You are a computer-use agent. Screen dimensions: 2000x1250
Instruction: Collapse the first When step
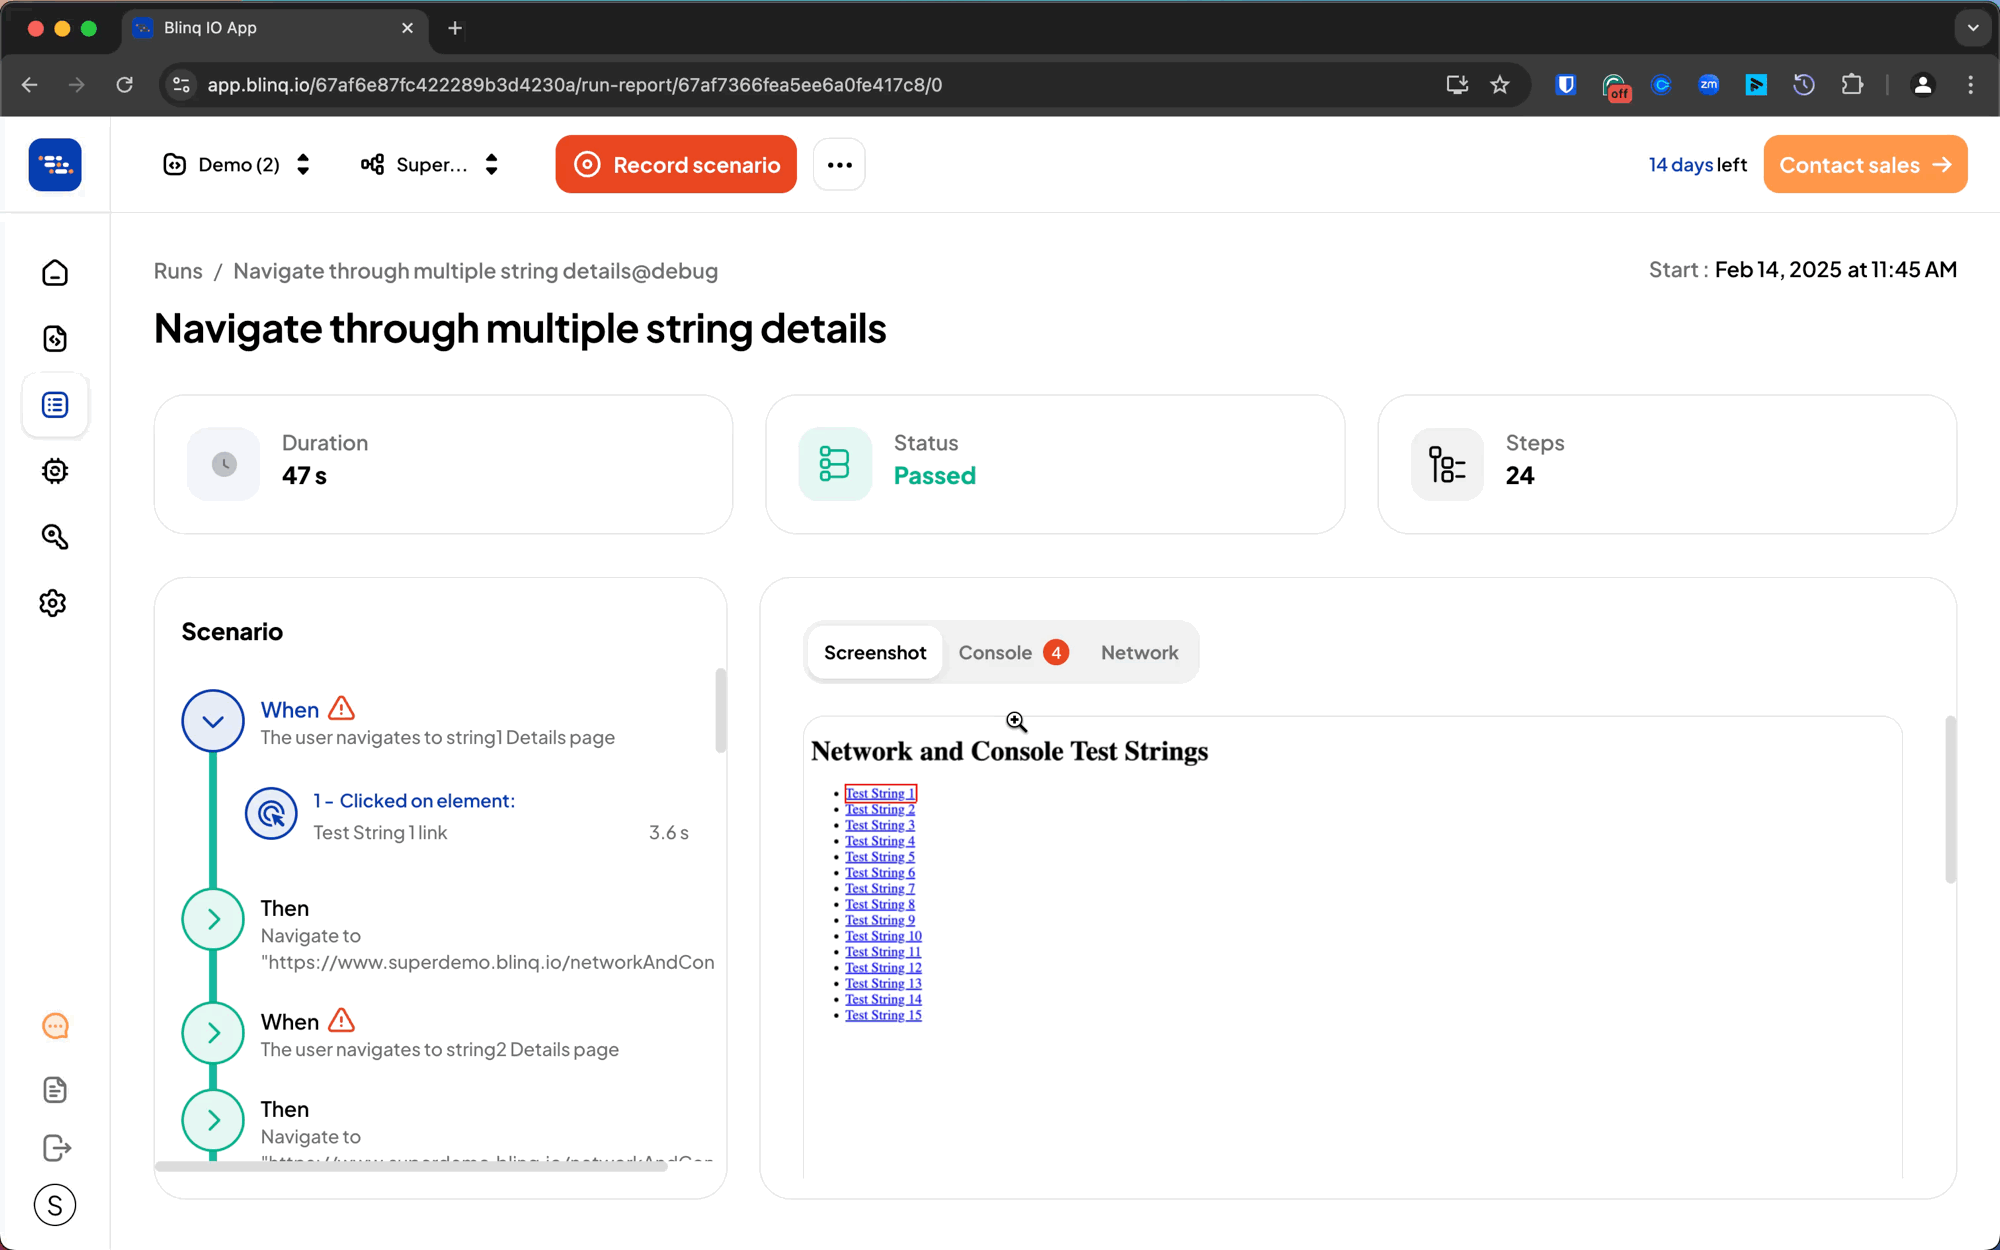(x=213, y=721)
